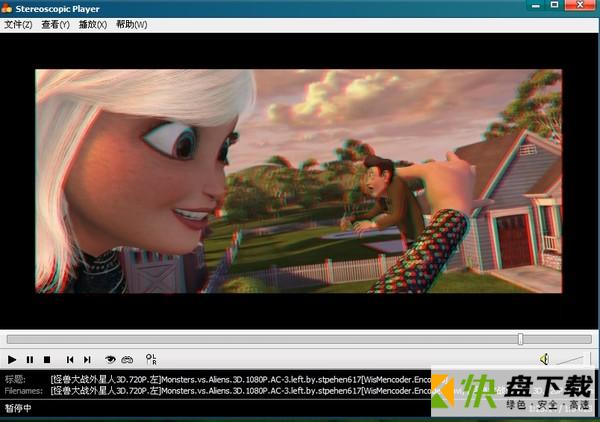The height and width of the screenshot is (422, 600).
Task: Open the 查看(Y) menu
Action: coord(55,25)
